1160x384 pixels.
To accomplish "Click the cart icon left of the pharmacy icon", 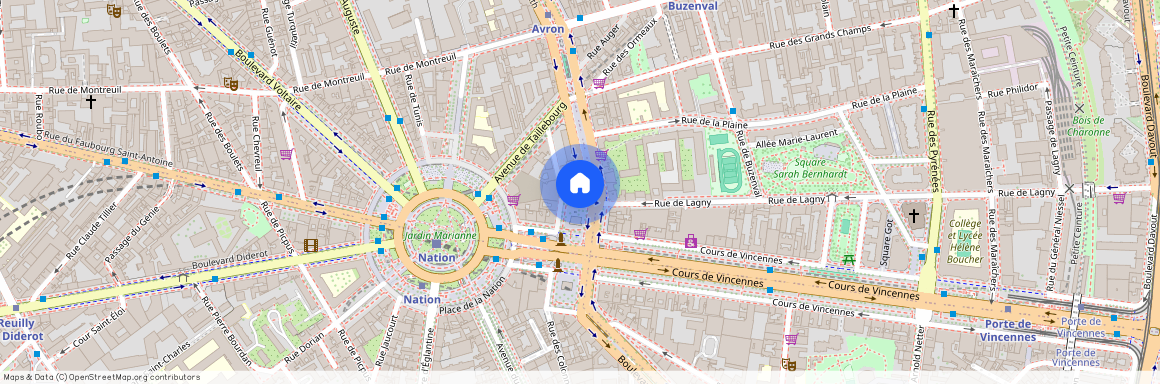I will 641,234.
